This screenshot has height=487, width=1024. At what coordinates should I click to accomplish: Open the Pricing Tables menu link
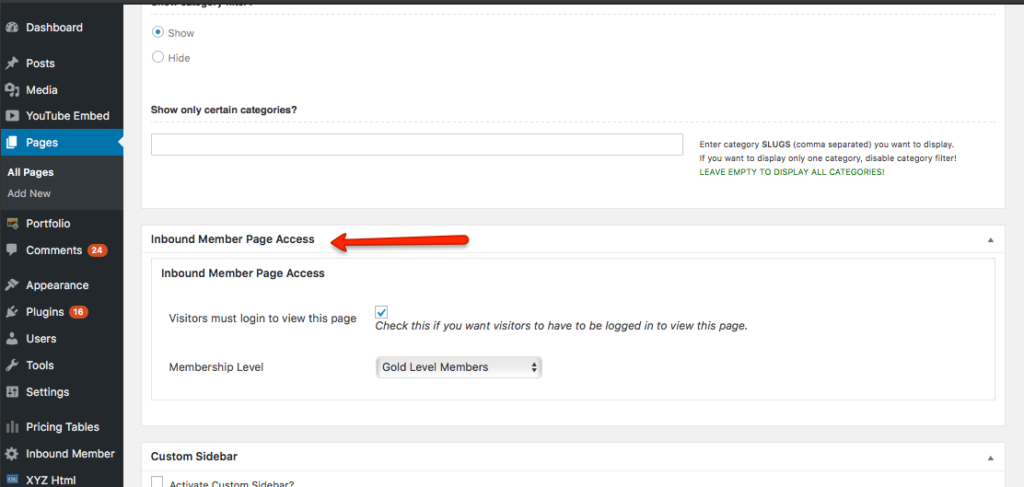point(61,427)
